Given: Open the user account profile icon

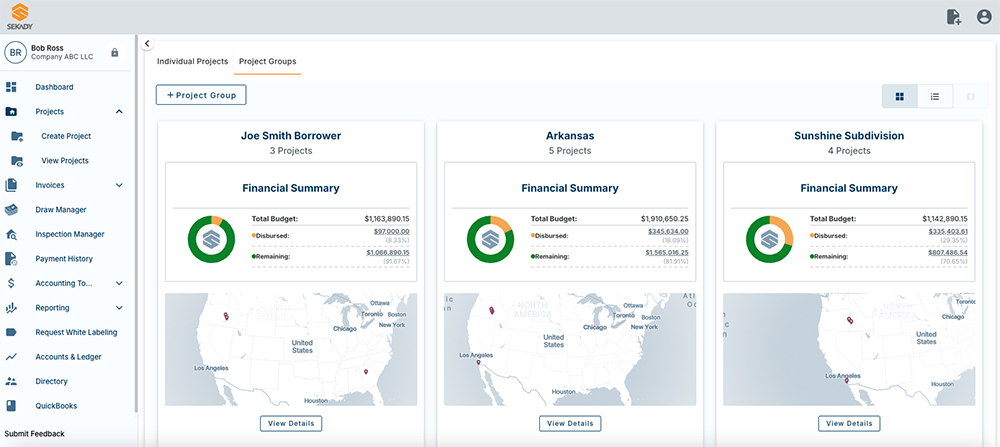Looking at the screenshot, I should 984,17.
